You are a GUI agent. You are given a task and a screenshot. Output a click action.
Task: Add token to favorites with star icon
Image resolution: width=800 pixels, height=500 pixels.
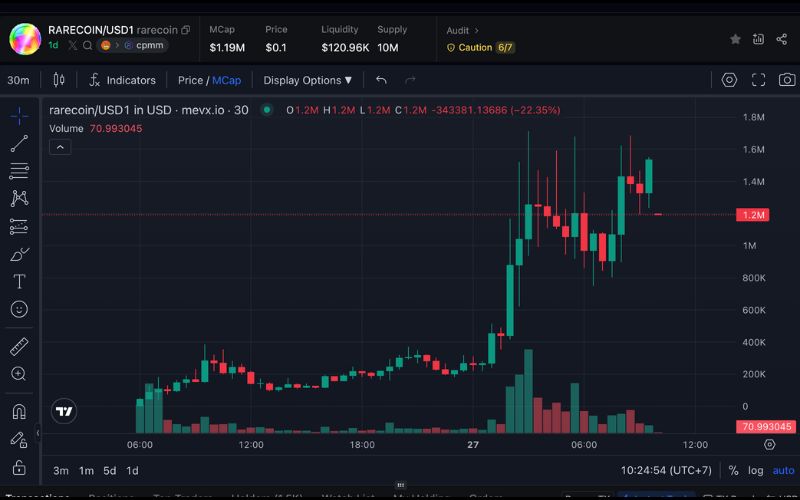(736, 39)
